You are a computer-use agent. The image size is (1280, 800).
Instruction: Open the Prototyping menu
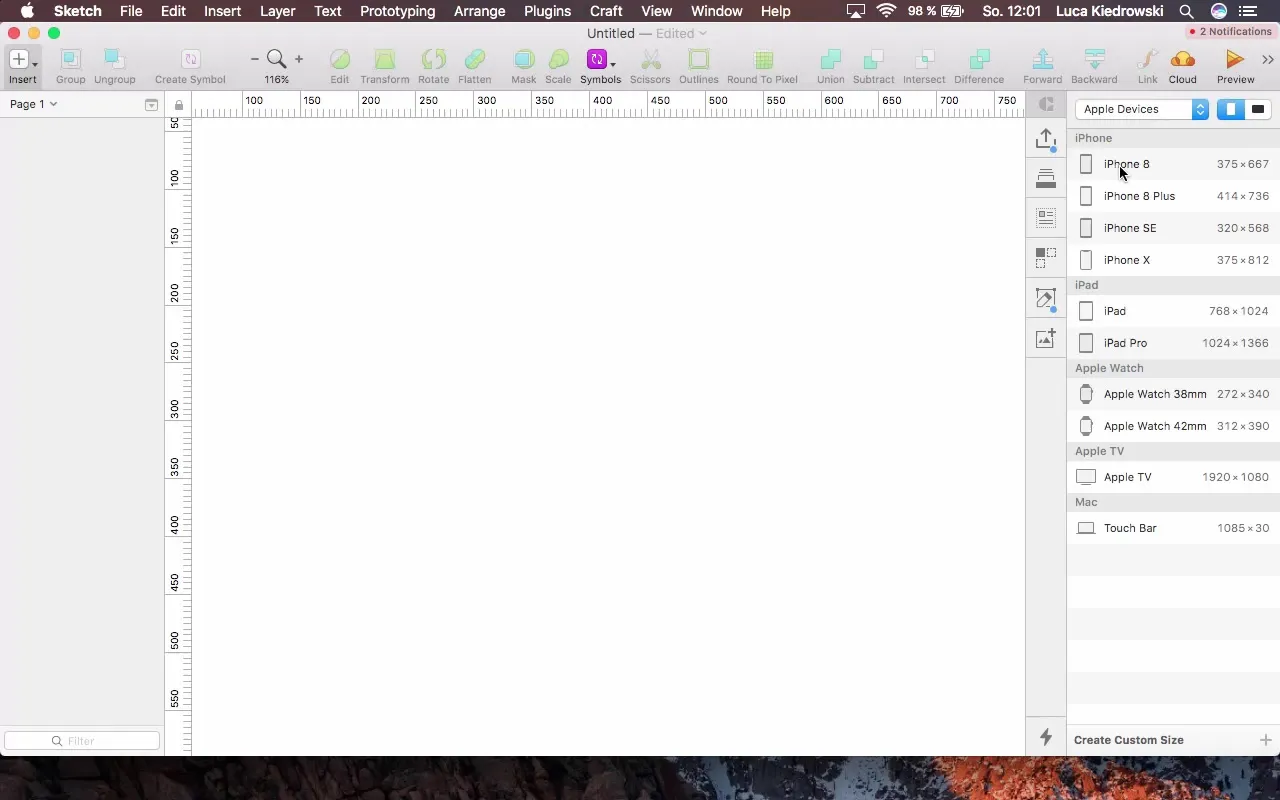coord(397,11)
